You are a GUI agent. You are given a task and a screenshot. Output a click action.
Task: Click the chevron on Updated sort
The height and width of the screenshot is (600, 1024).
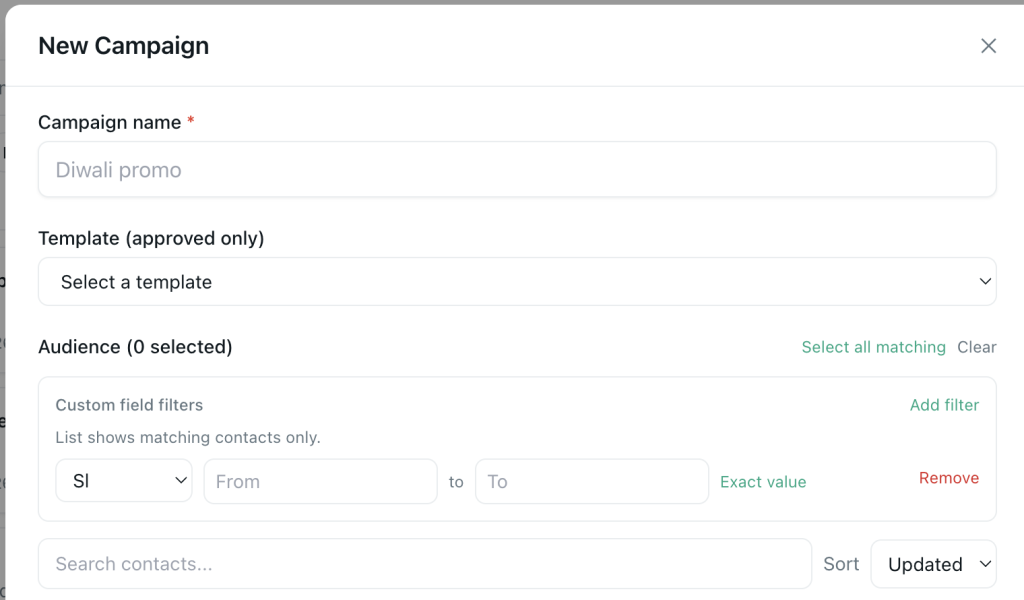(x=985, y=563)
